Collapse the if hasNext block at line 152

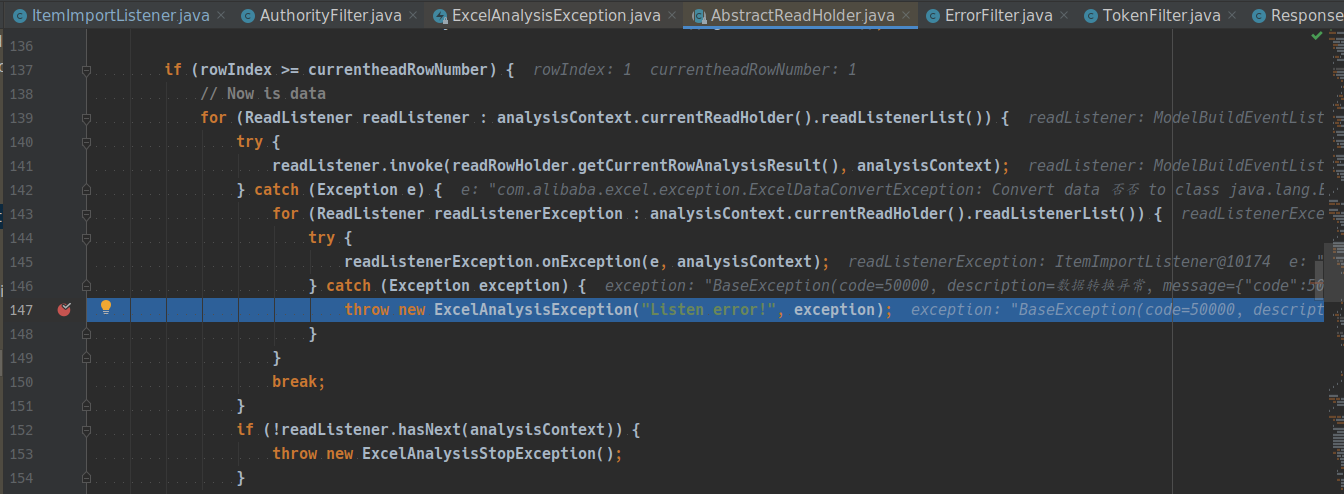pos(87,430)
